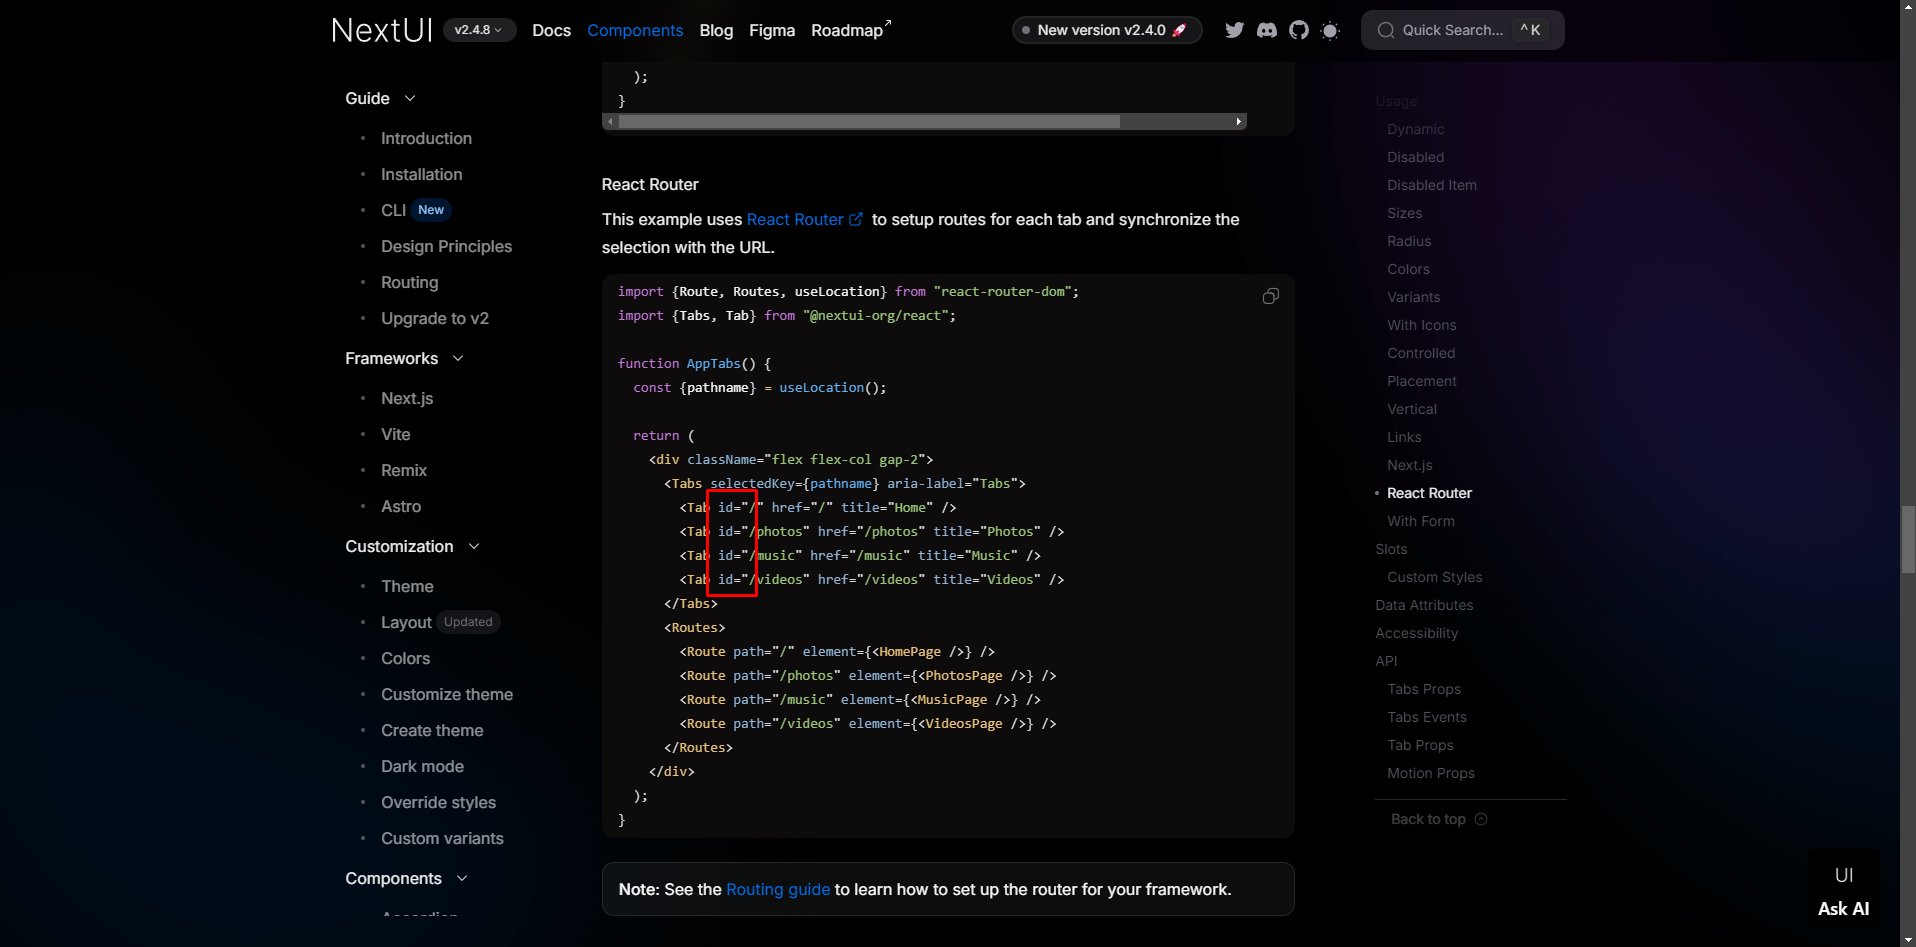Open the version v2.4.8 dropdown
Viewport: 1916px width, 947px height.
coord(479,30)
